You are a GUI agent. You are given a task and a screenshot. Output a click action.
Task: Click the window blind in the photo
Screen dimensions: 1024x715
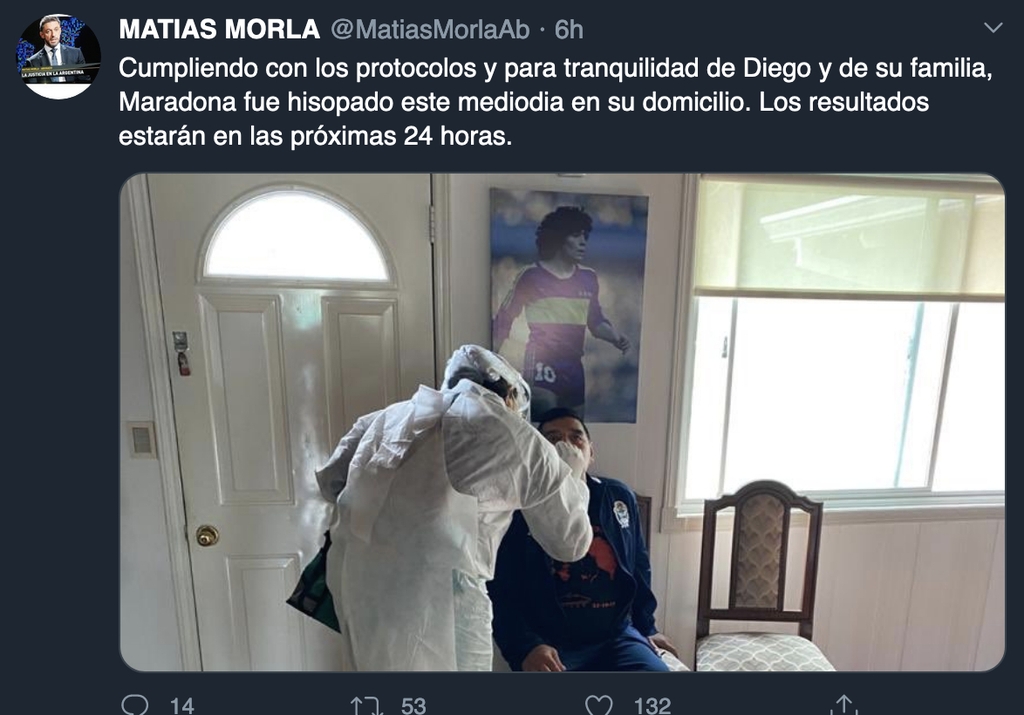(x=849, y=238)
